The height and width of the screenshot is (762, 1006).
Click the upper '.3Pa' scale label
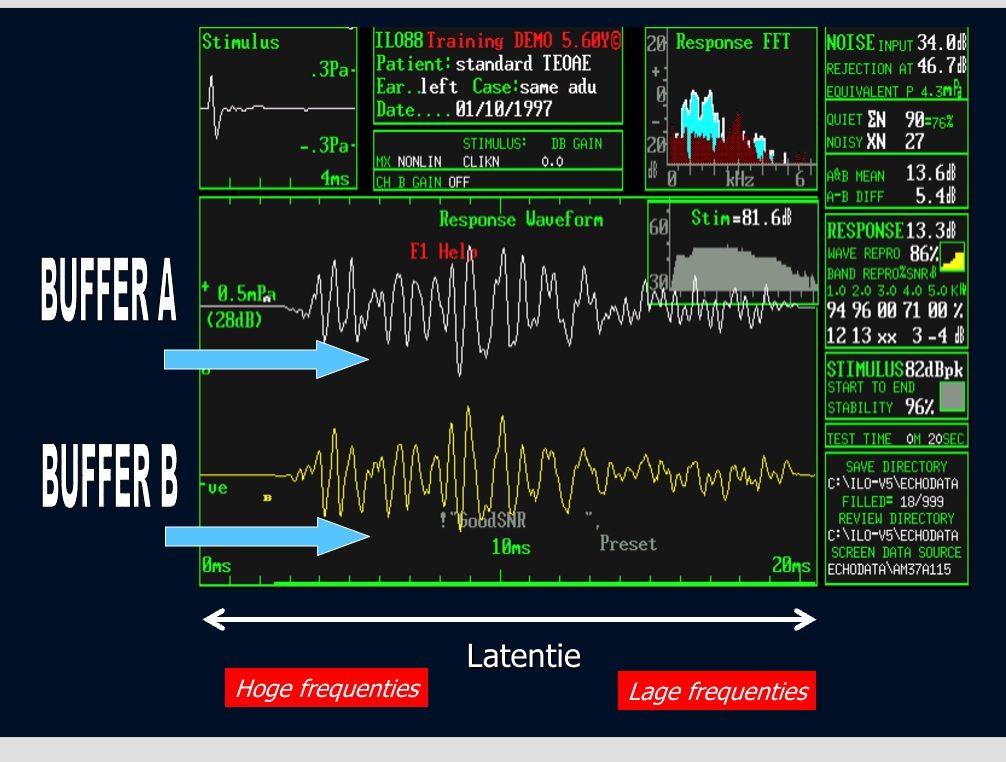coord(330,69)
